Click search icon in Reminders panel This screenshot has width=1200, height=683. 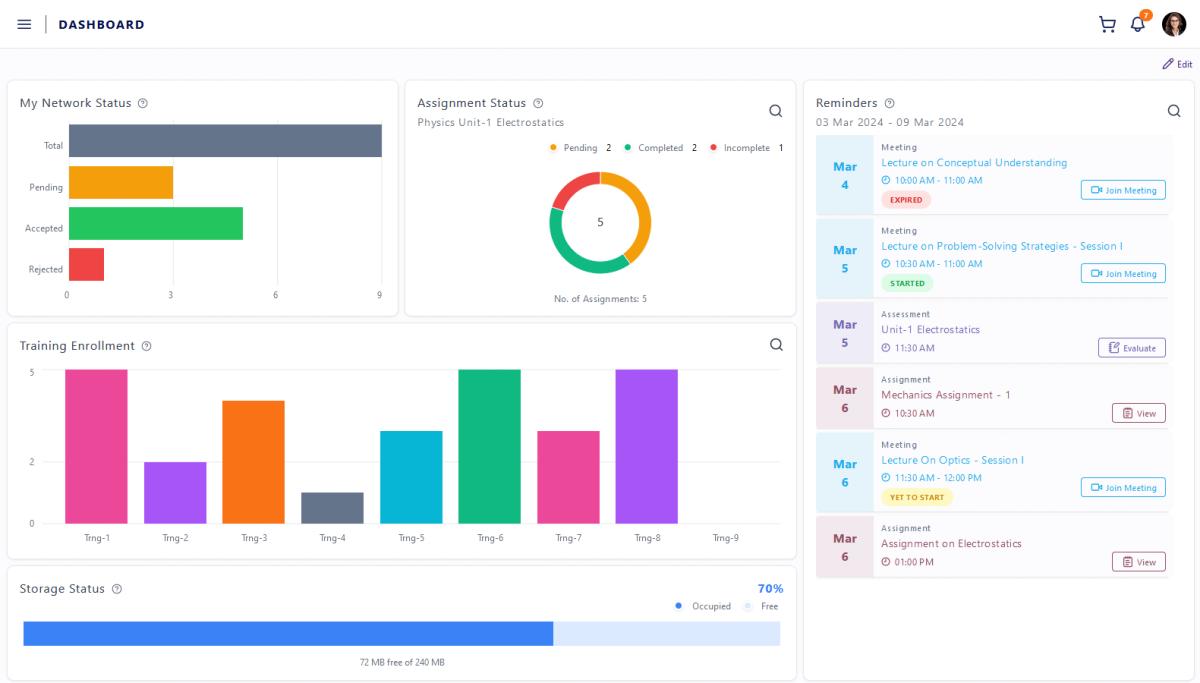[x=1174, y=111]
